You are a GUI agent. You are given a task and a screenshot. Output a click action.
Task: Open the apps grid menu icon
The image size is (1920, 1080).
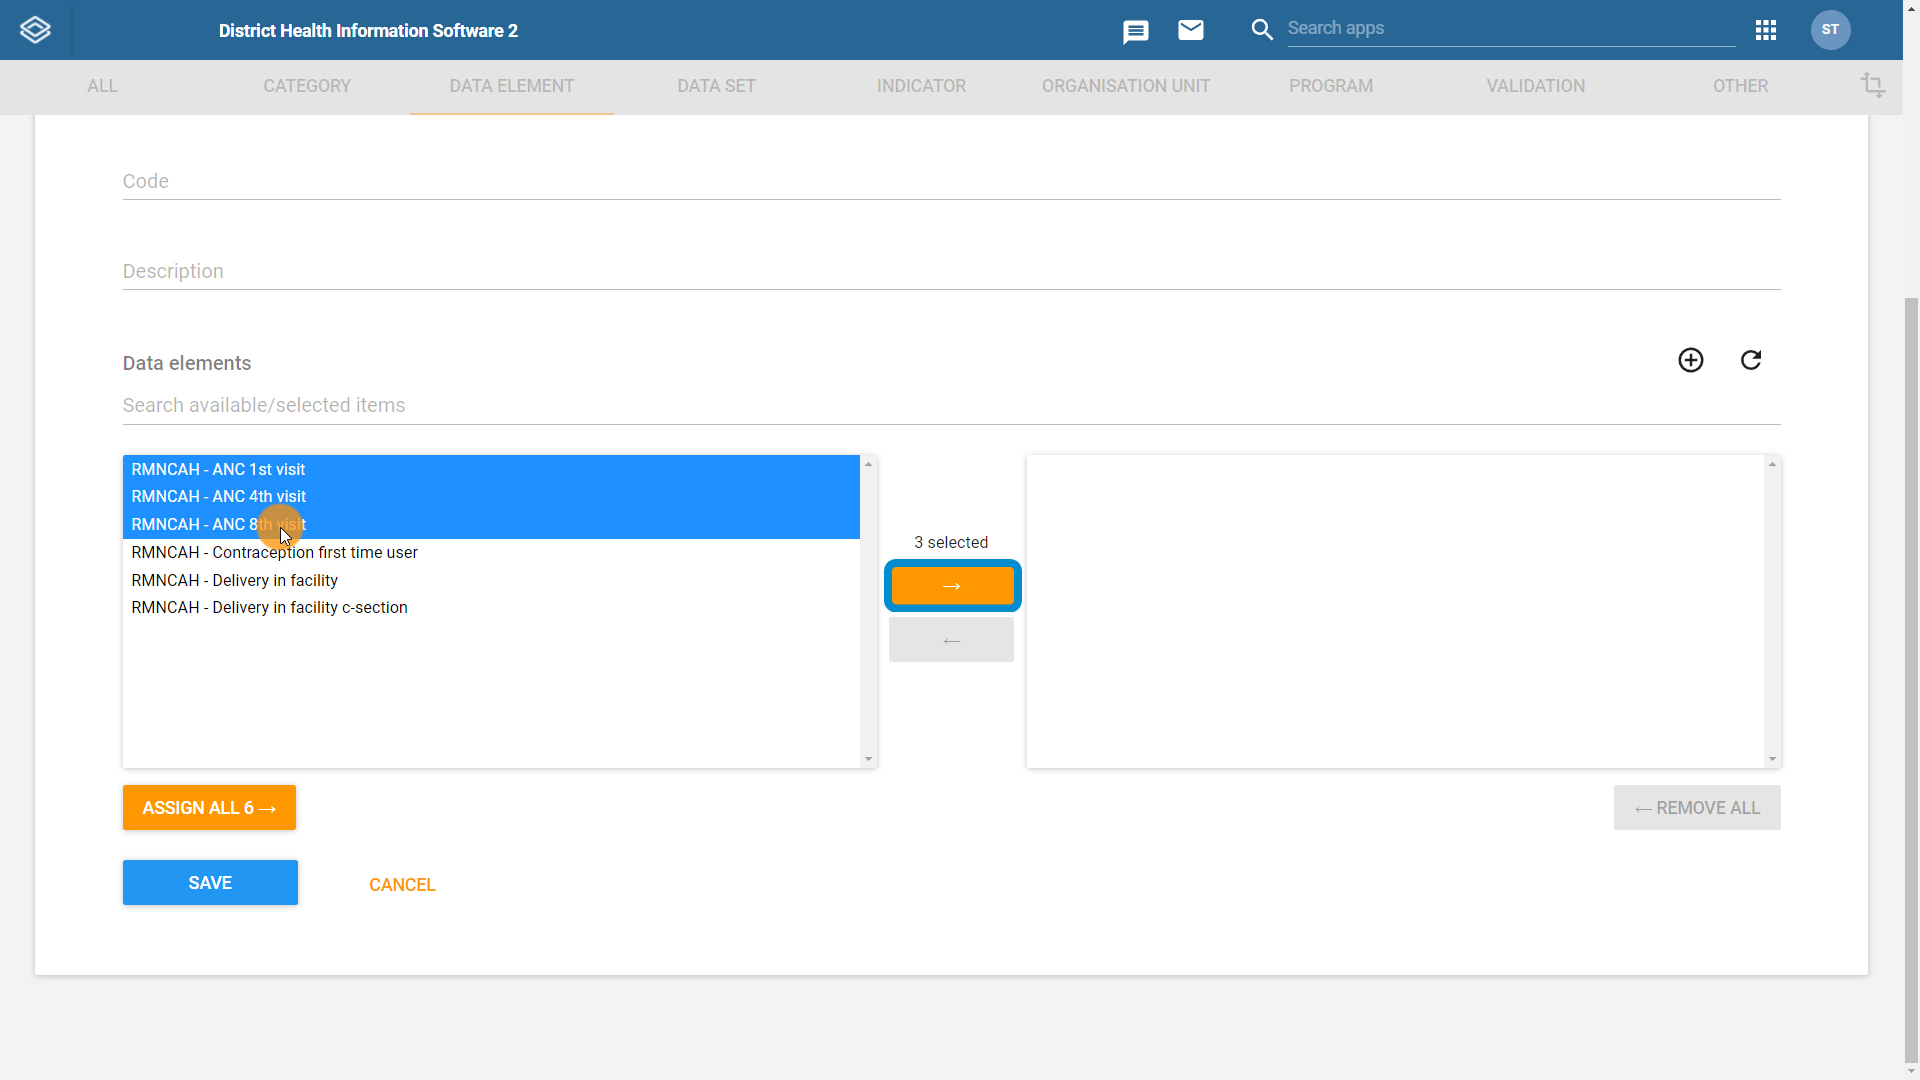point(1765,30)
